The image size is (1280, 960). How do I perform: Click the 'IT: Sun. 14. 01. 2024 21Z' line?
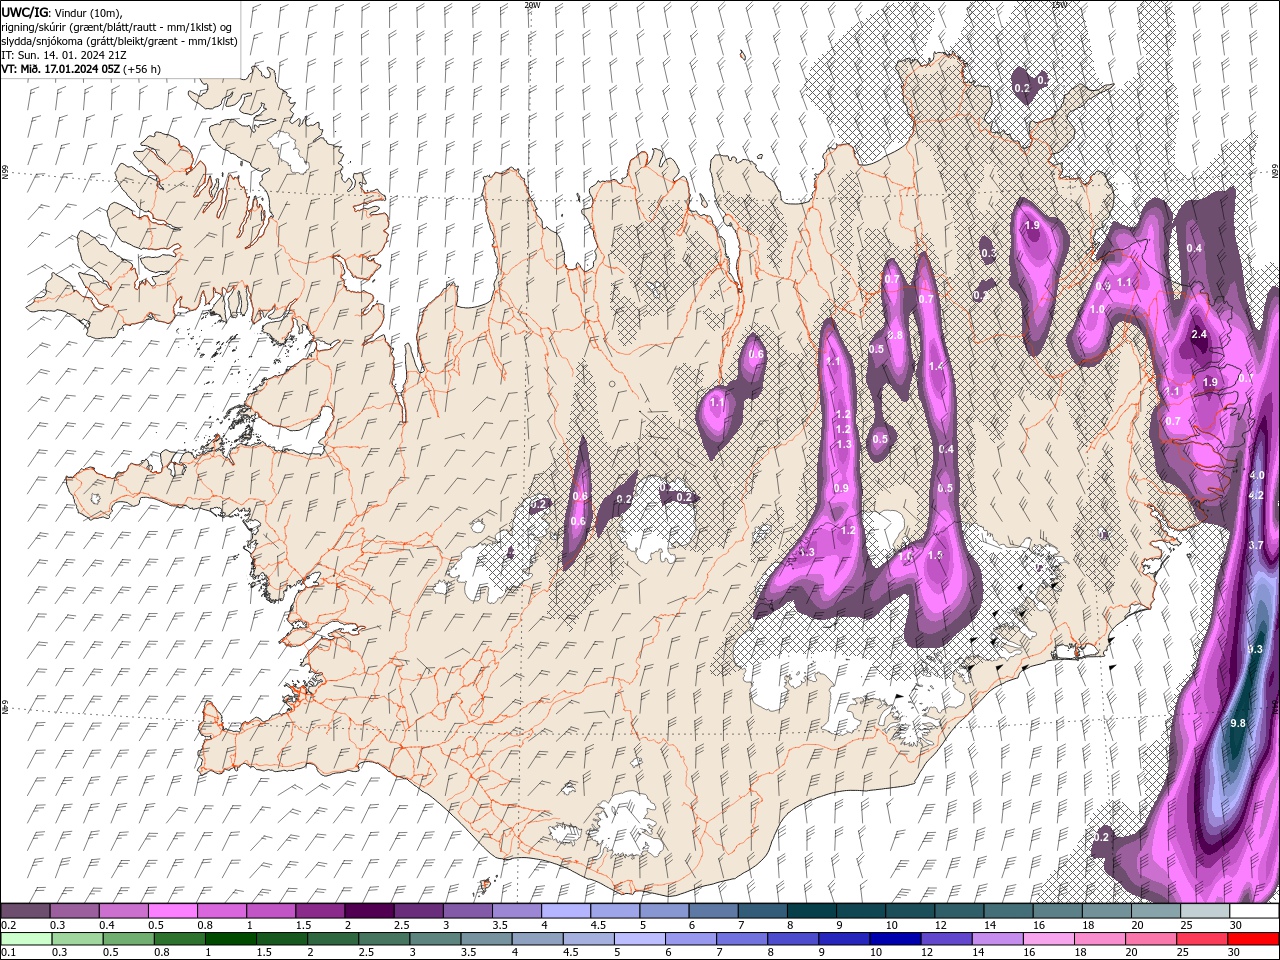coord(66,55)
